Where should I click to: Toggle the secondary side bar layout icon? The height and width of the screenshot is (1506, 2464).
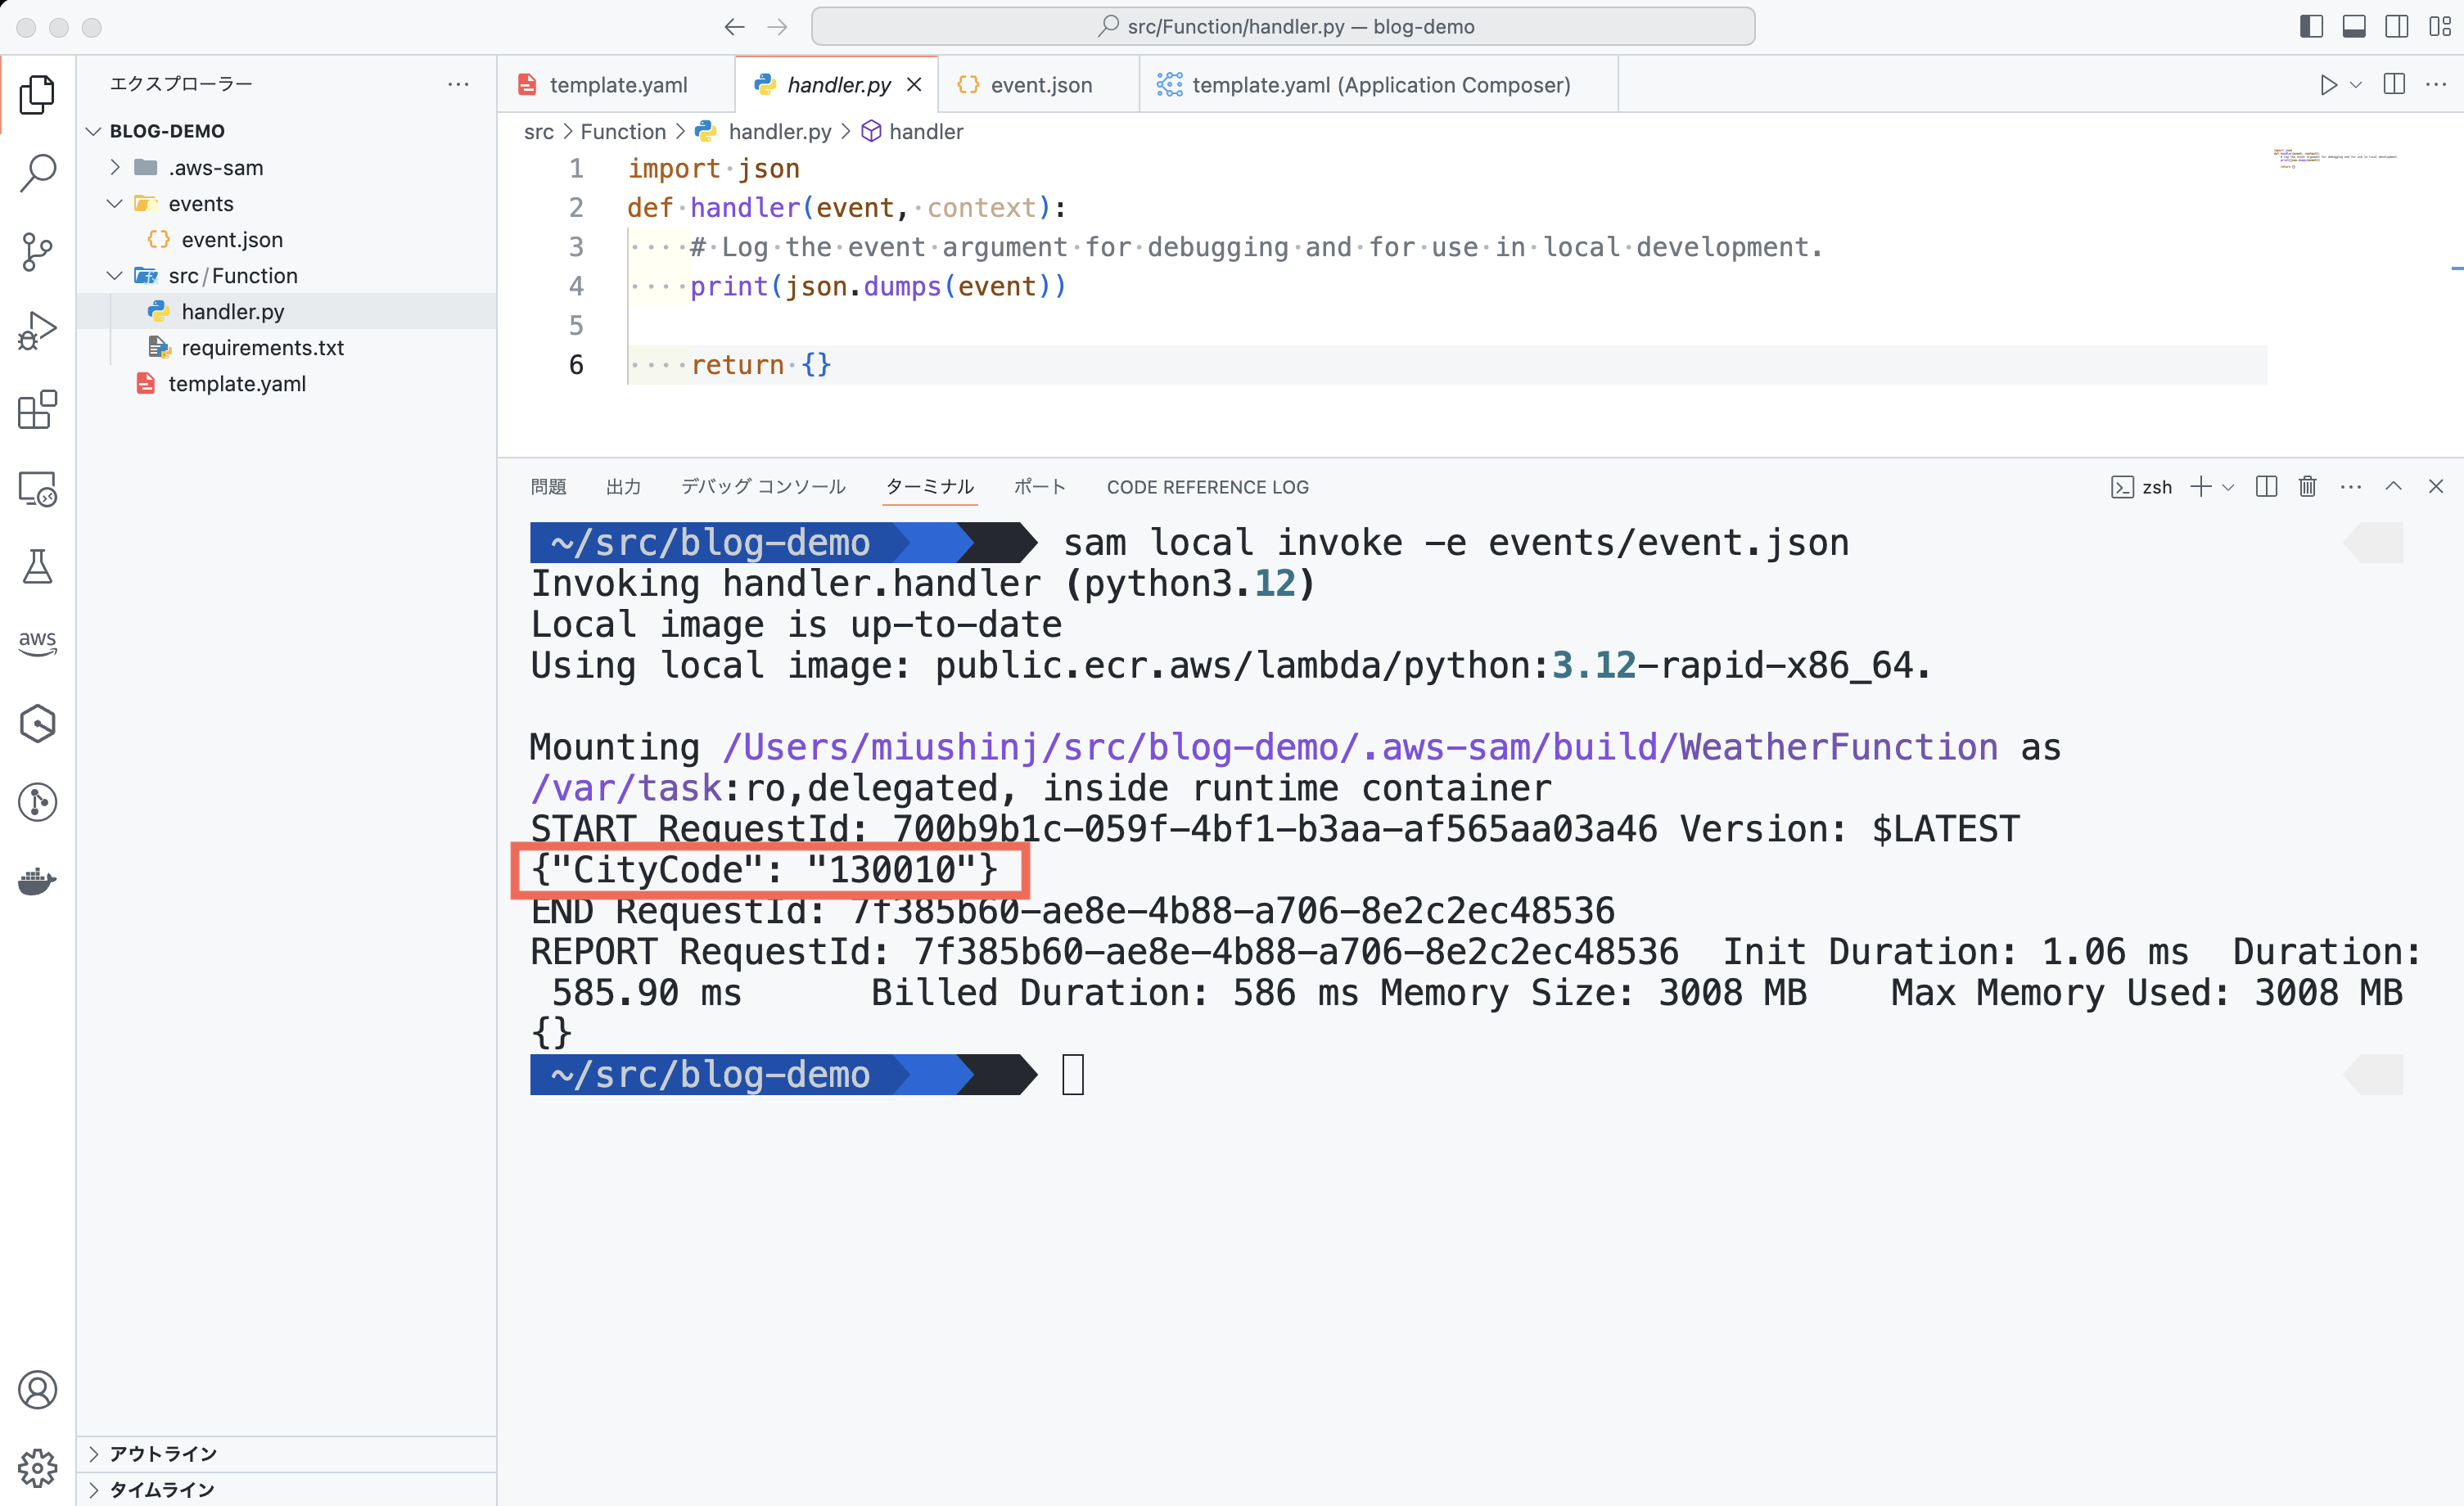[2397, 27]
